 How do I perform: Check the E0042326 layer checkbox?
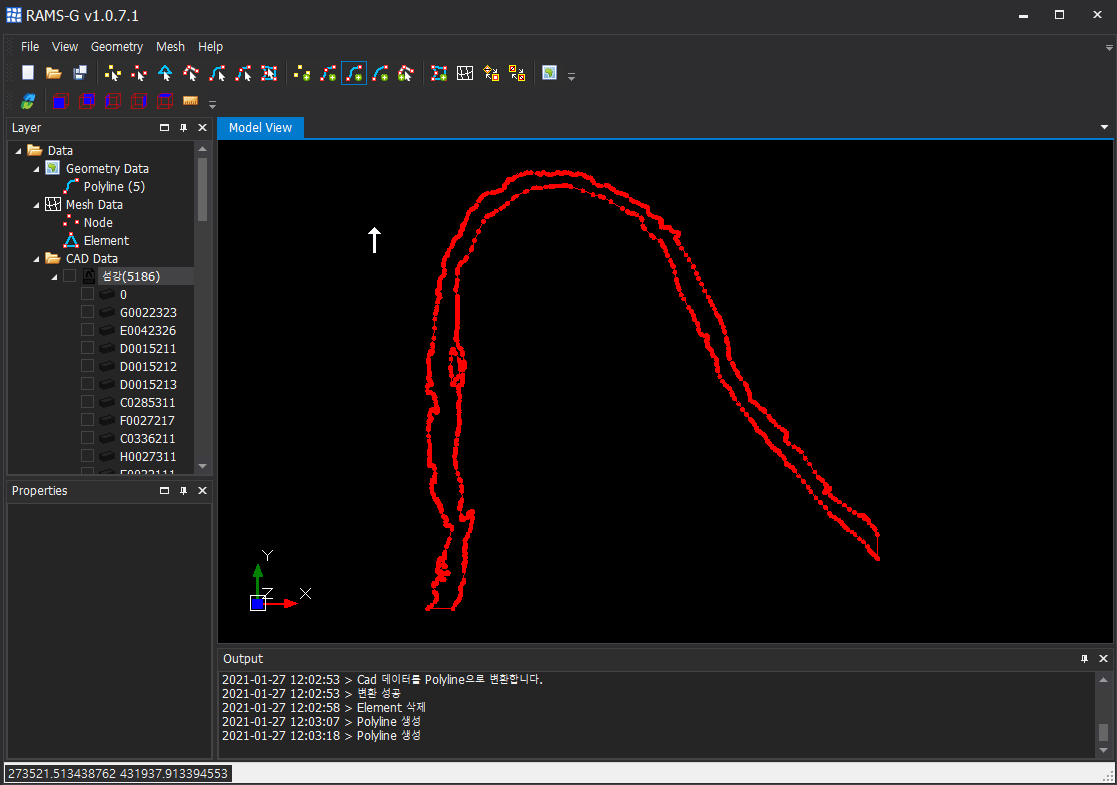coord(87,330)
